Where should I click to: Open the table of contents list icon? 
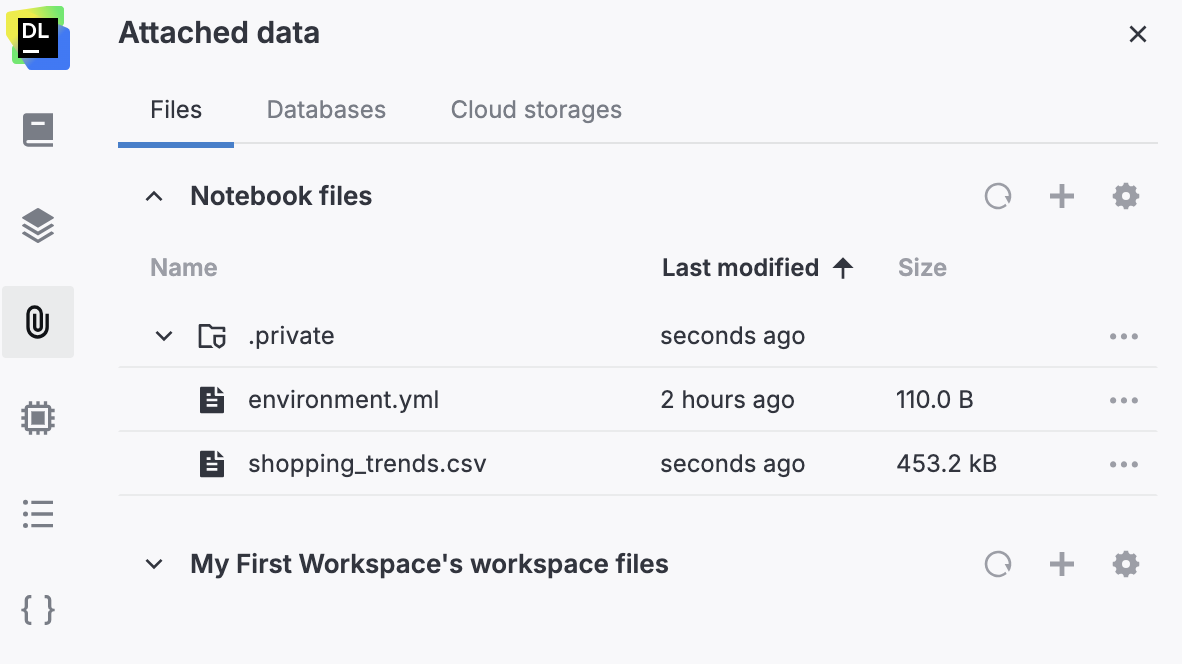point(38,513)
